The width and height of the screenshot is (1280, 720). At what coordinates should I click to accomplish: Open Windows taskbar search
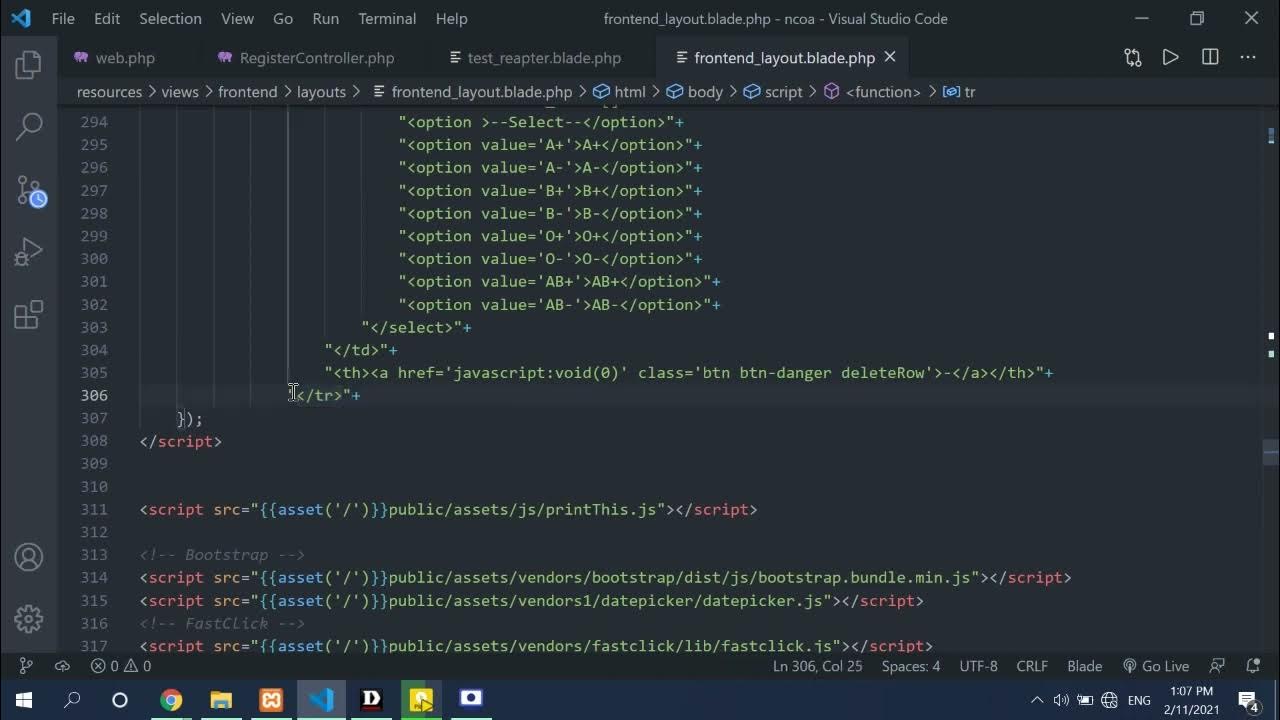(x=72, y=700)
